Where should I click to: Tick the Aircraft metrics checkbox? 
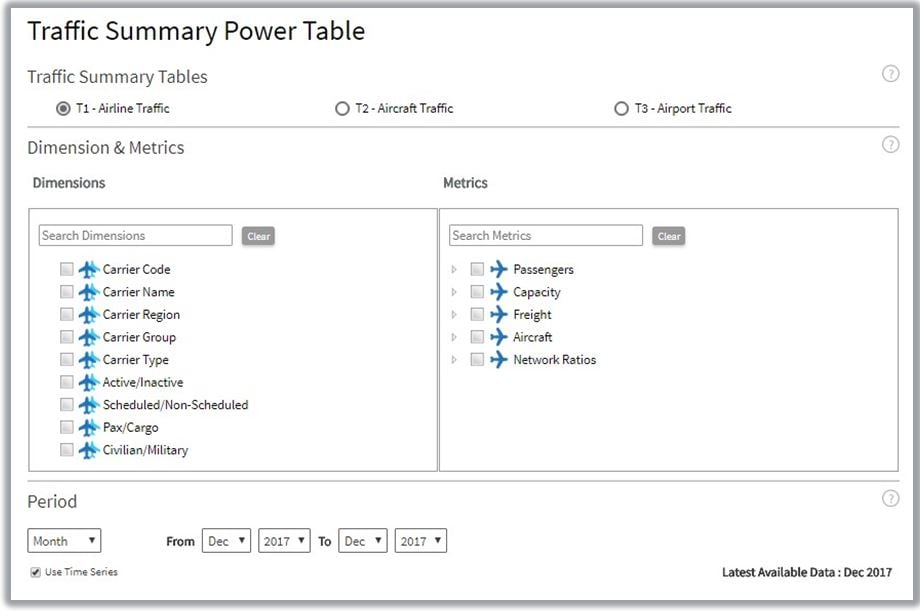477,337
